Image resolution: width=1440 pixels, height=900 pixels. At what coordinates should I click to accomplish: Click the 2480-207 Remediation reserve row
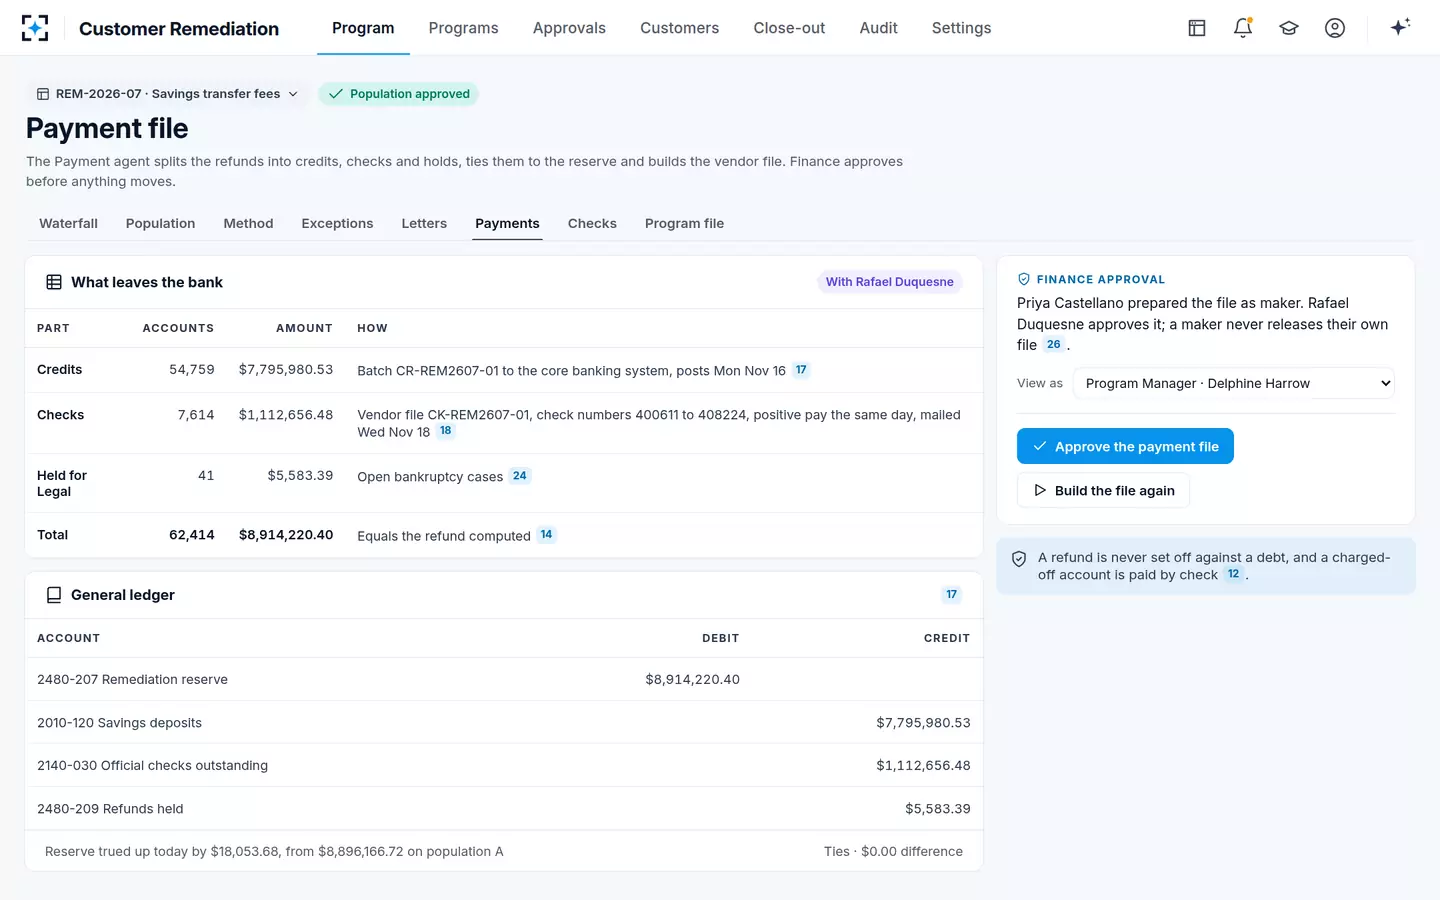(504, 679)
